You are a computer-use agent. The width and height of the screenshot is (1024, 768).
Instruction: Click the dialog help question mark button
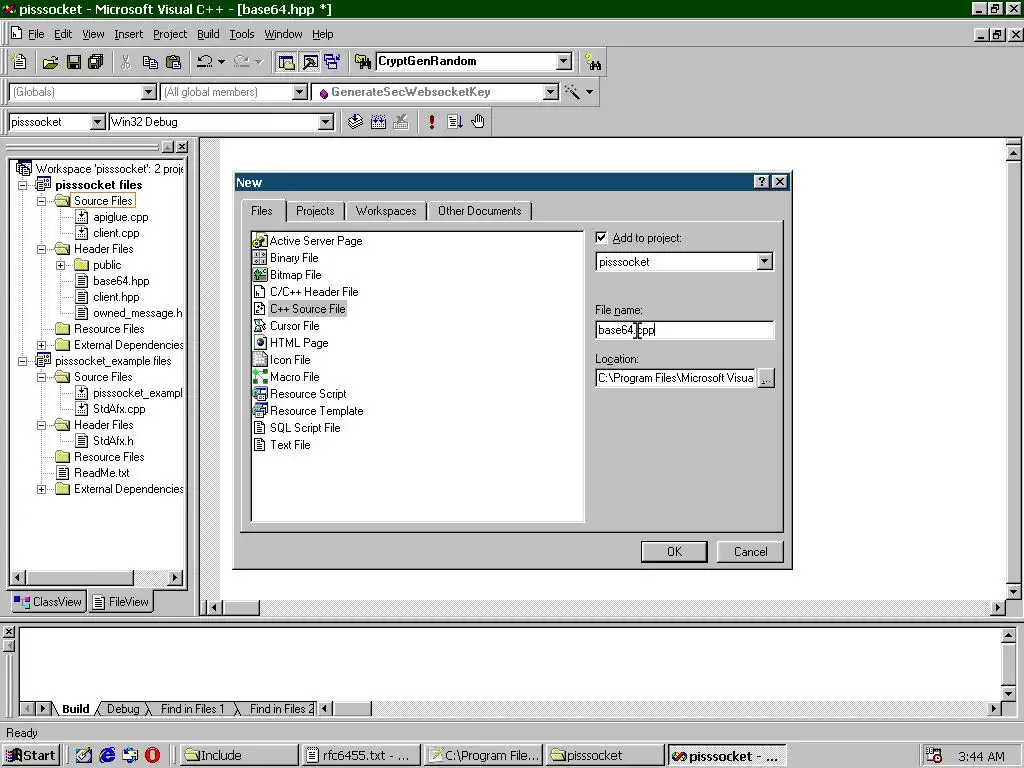click(761, 182)
